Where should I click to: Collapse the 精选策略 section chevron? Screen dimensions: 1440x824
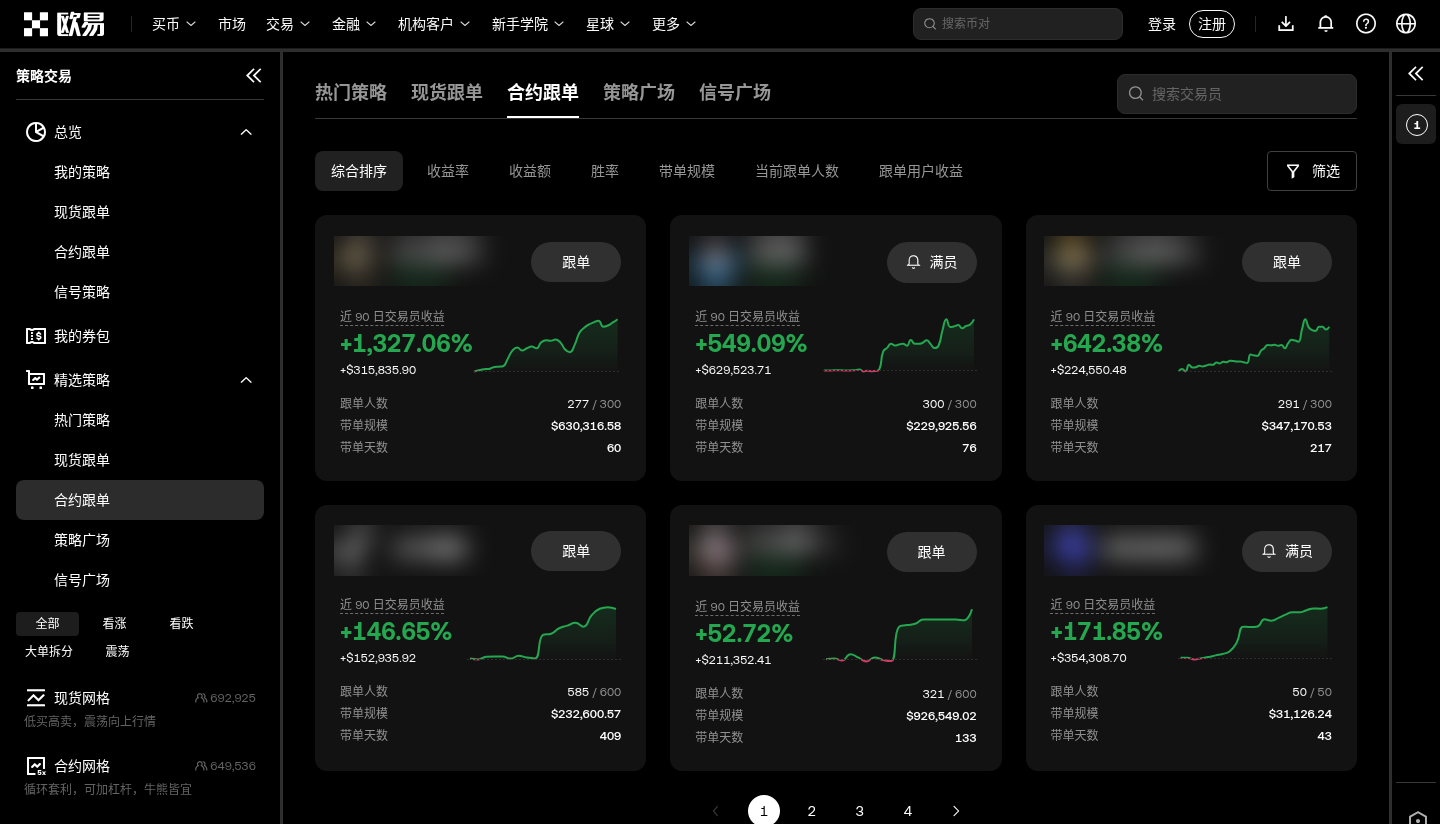(246, 380)
